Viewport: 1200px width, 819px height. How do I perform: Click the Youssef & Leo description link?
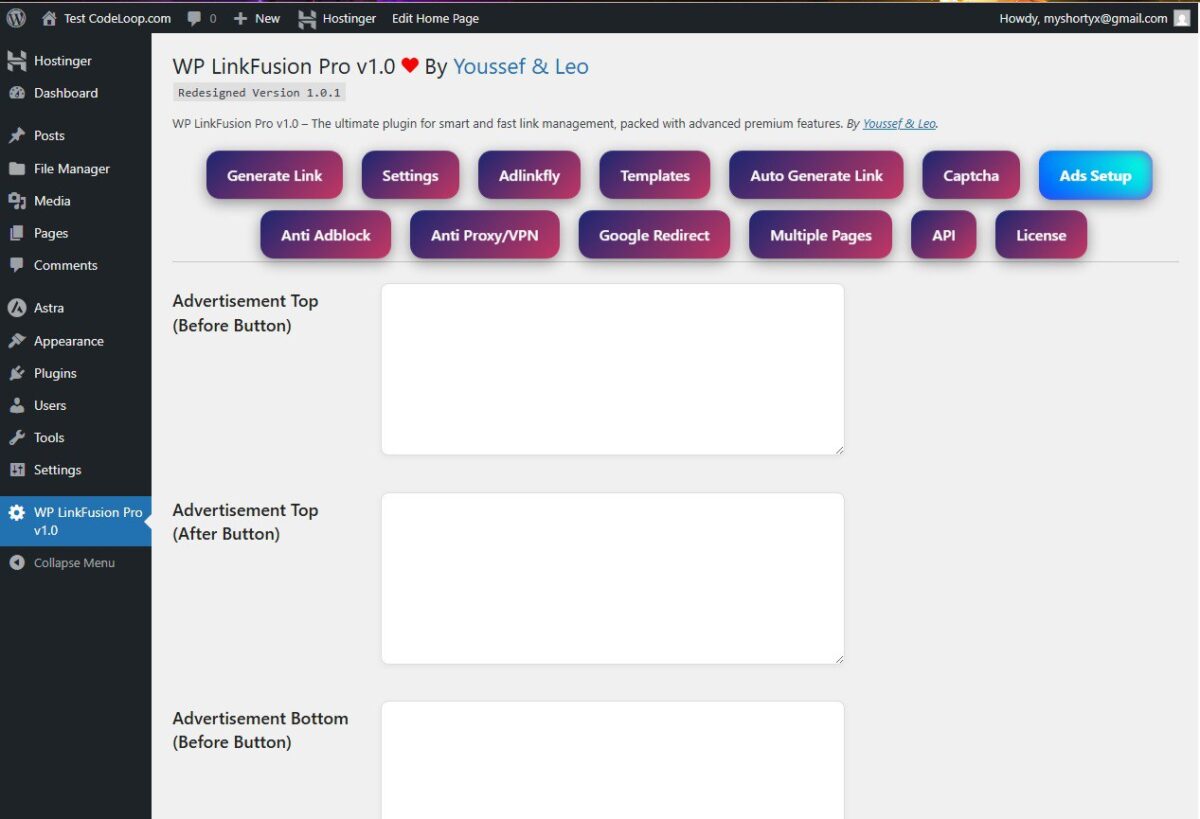point(899,124)
